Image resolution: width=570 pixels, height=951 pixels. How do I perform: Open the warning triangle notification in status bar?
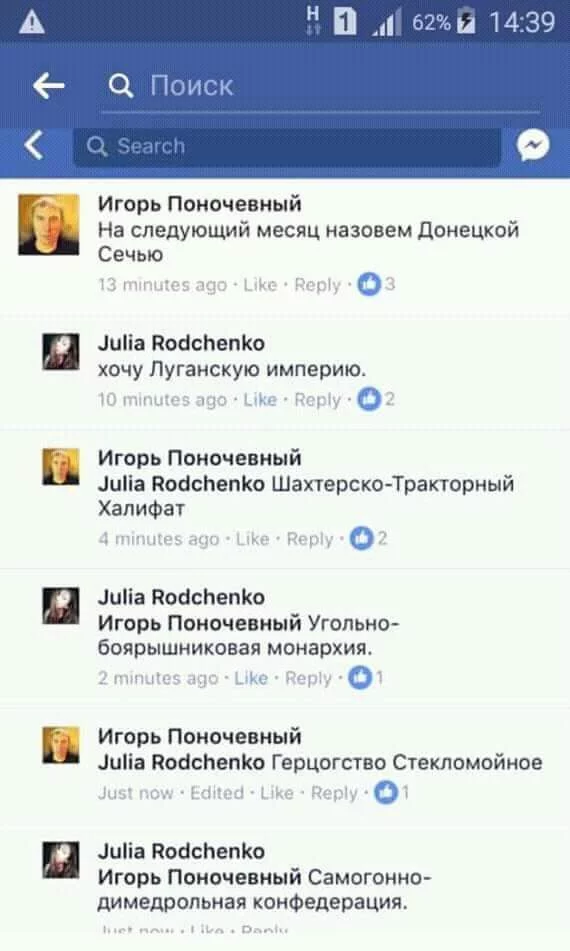[32, 22]
